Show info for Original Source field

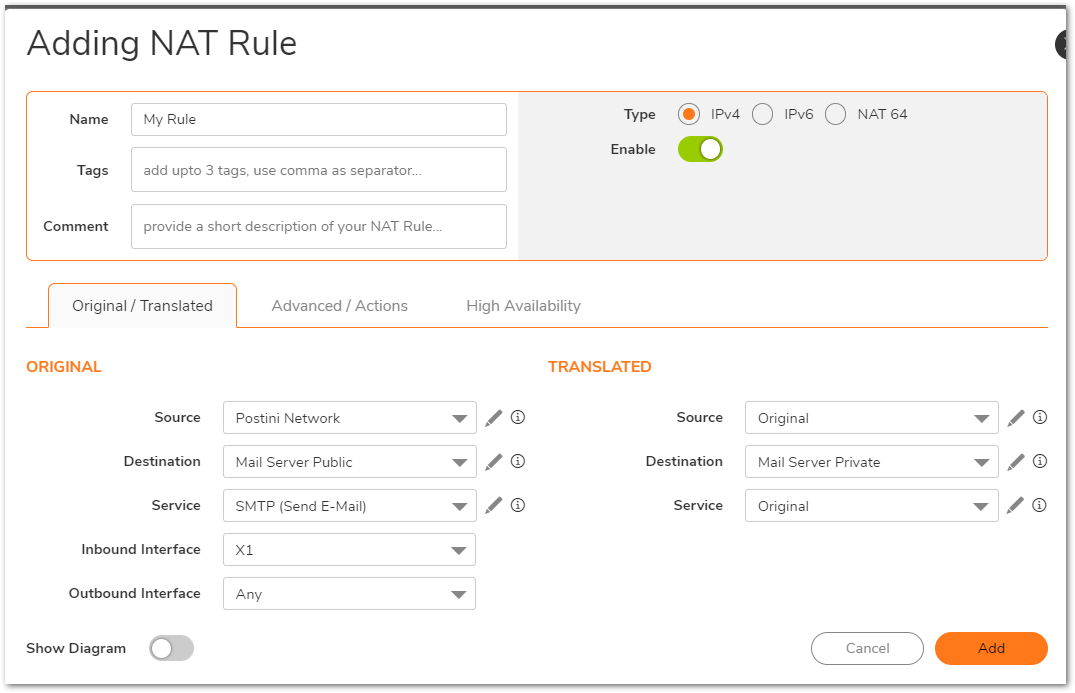pos(518,417)
